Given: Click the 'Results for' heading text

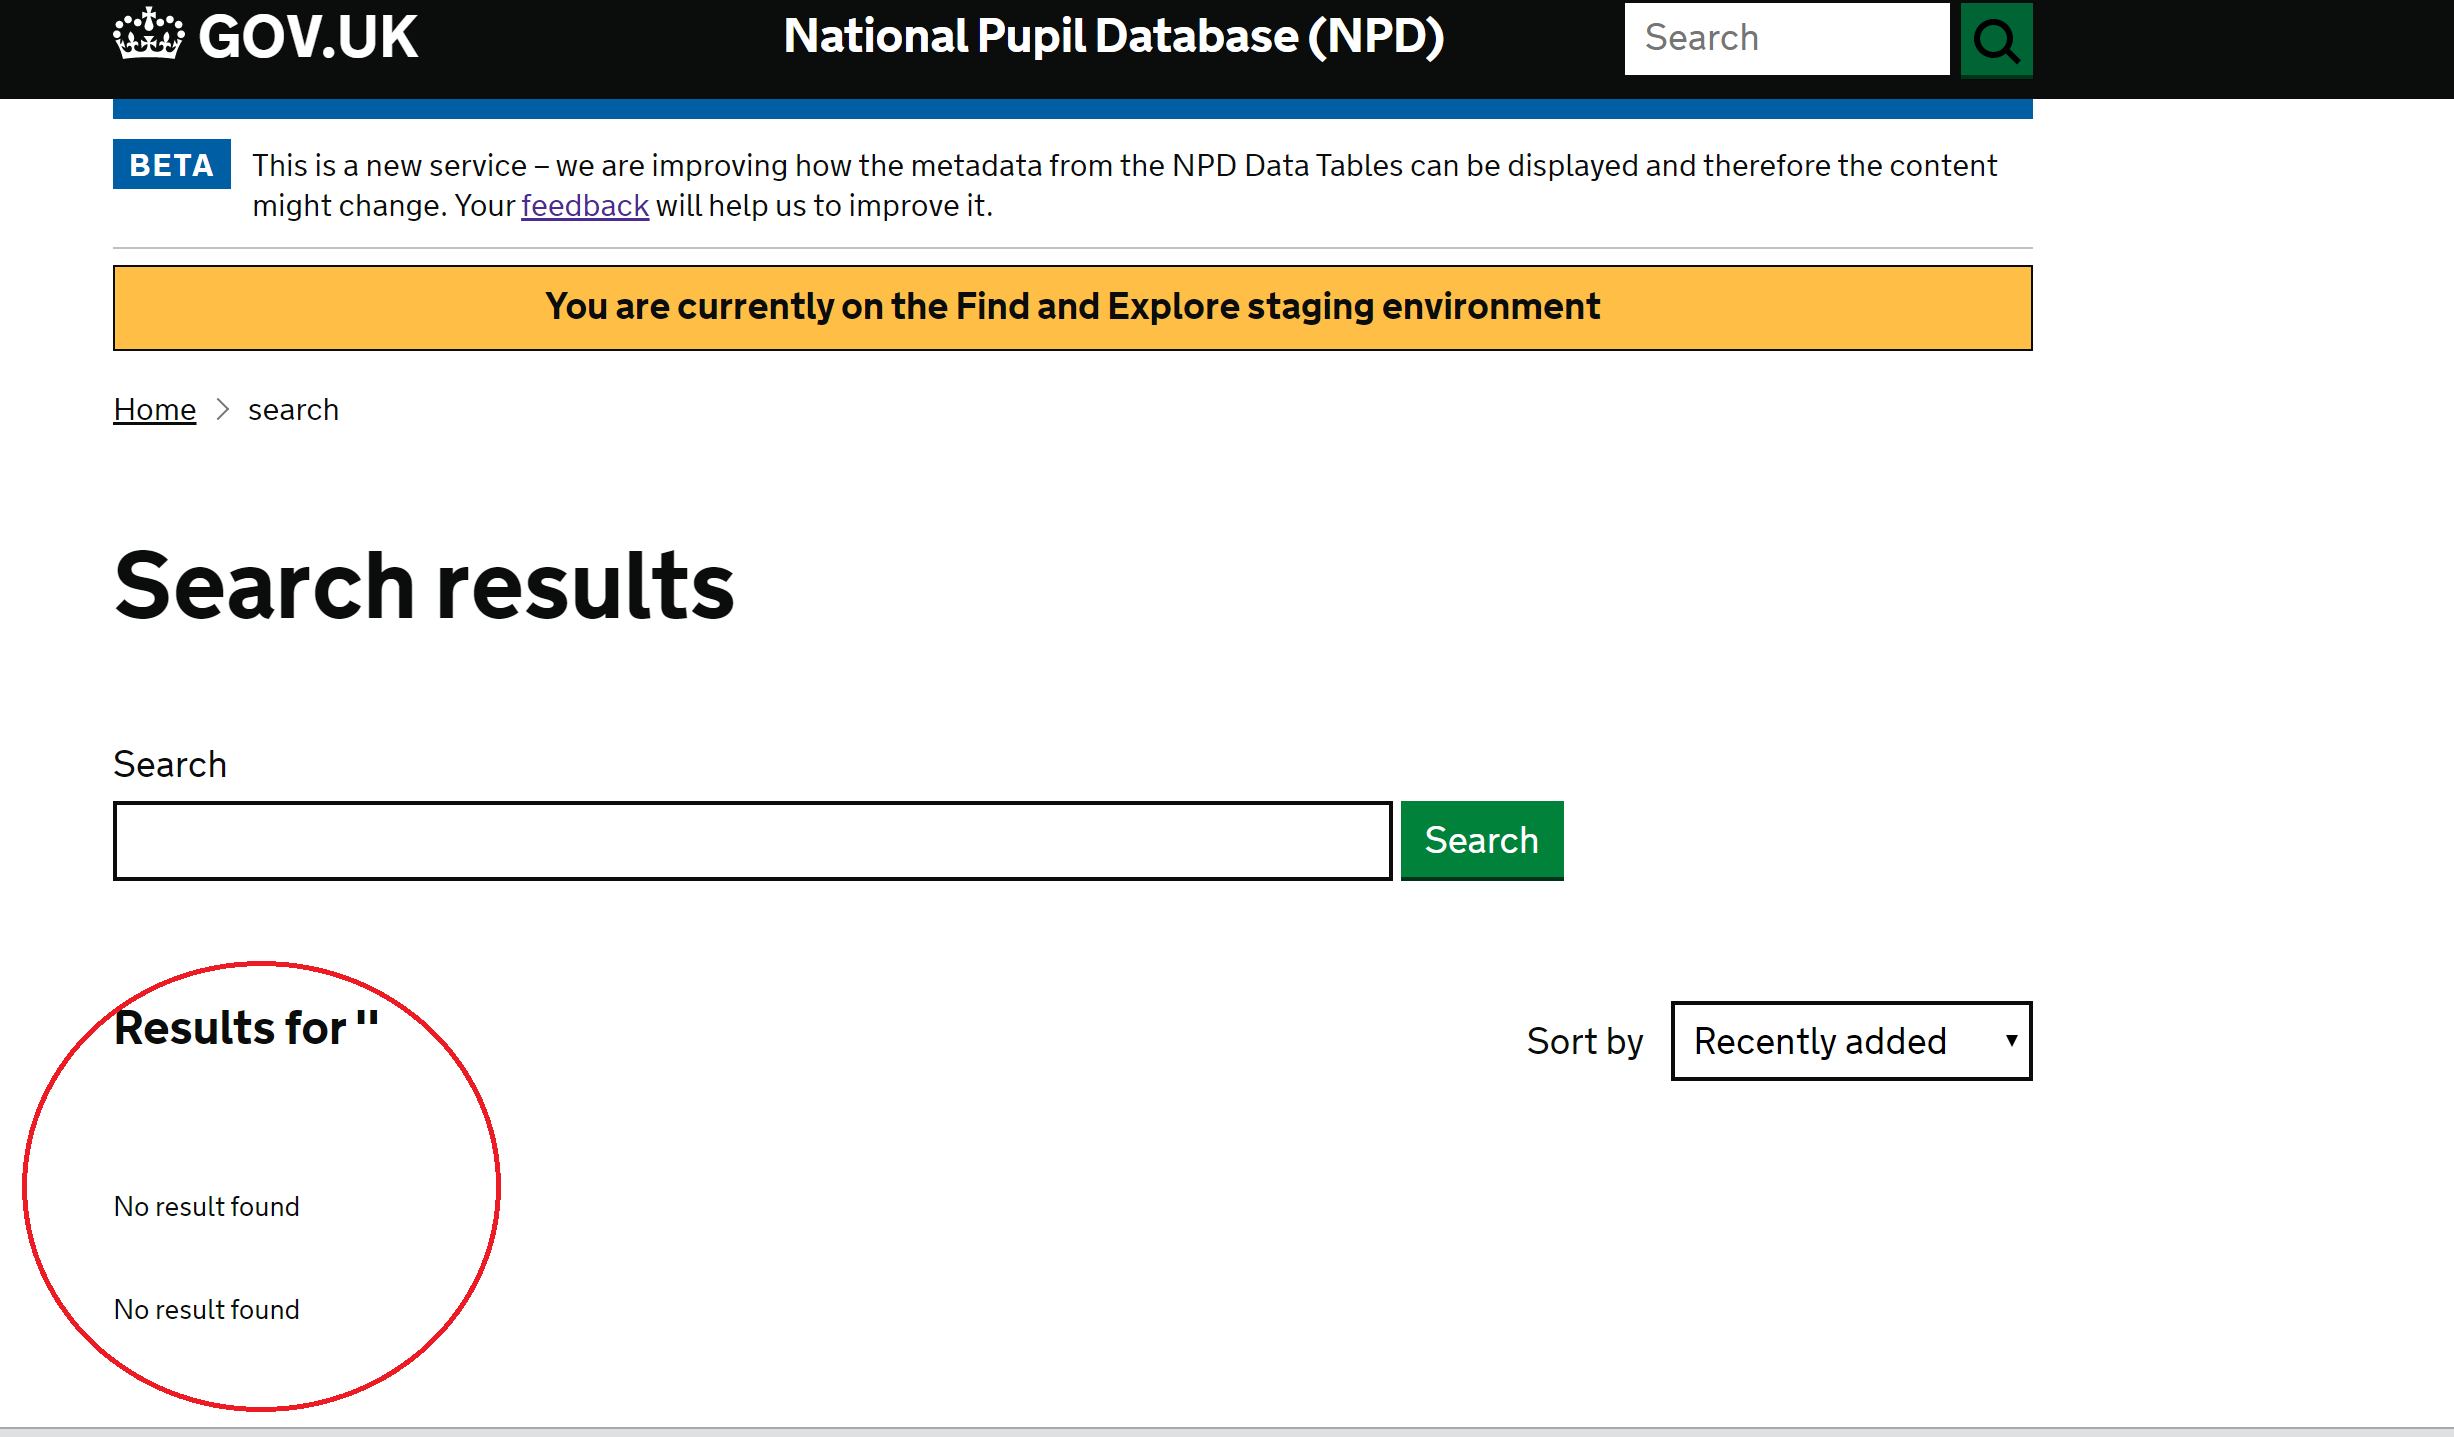Looking at the screenshot, I should pos(247,1029).
